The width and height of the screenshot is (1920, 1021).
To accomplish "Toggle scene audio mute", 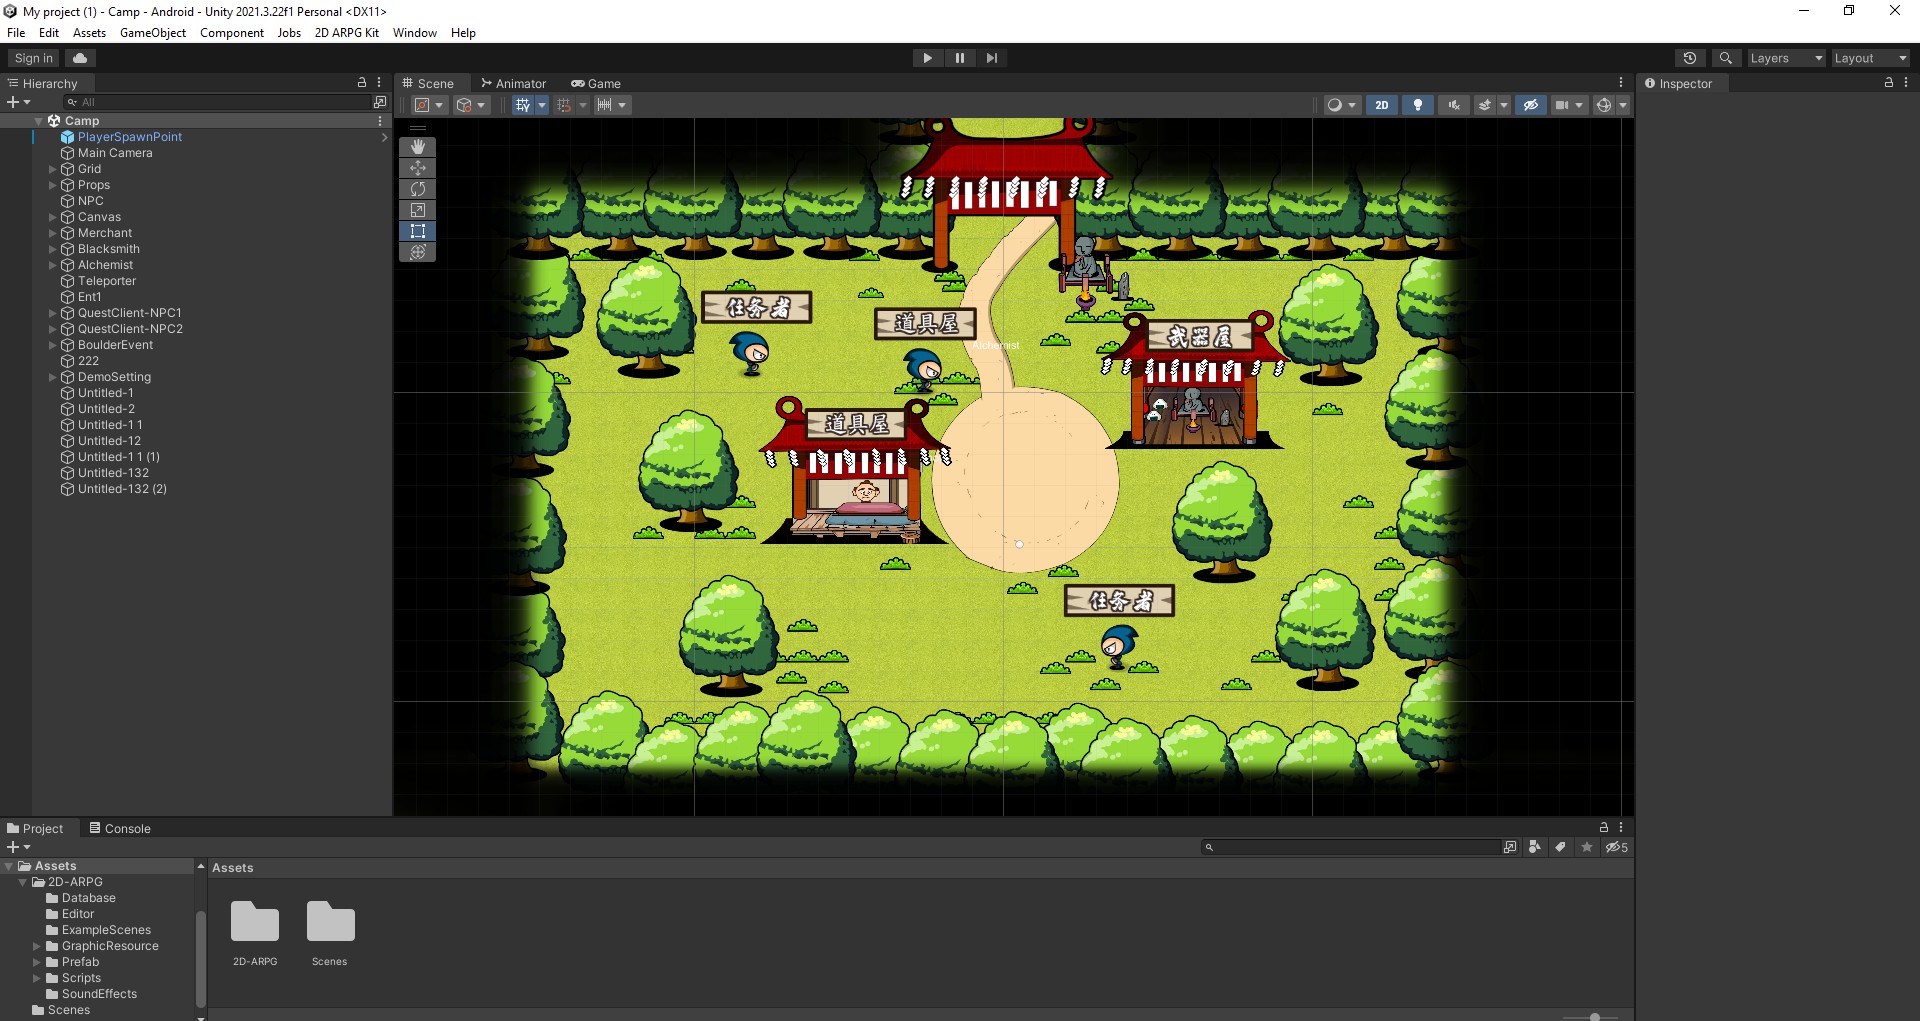I will (x=1453, y=105).
